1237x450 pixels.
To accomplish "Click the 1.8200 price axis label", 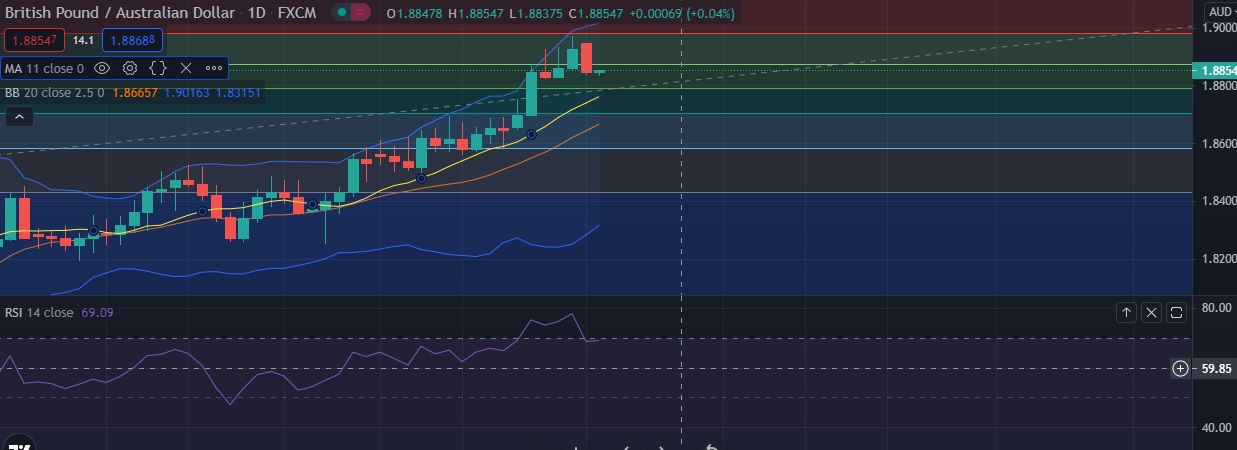I will pyautogui.click(x=1220, y=258).
